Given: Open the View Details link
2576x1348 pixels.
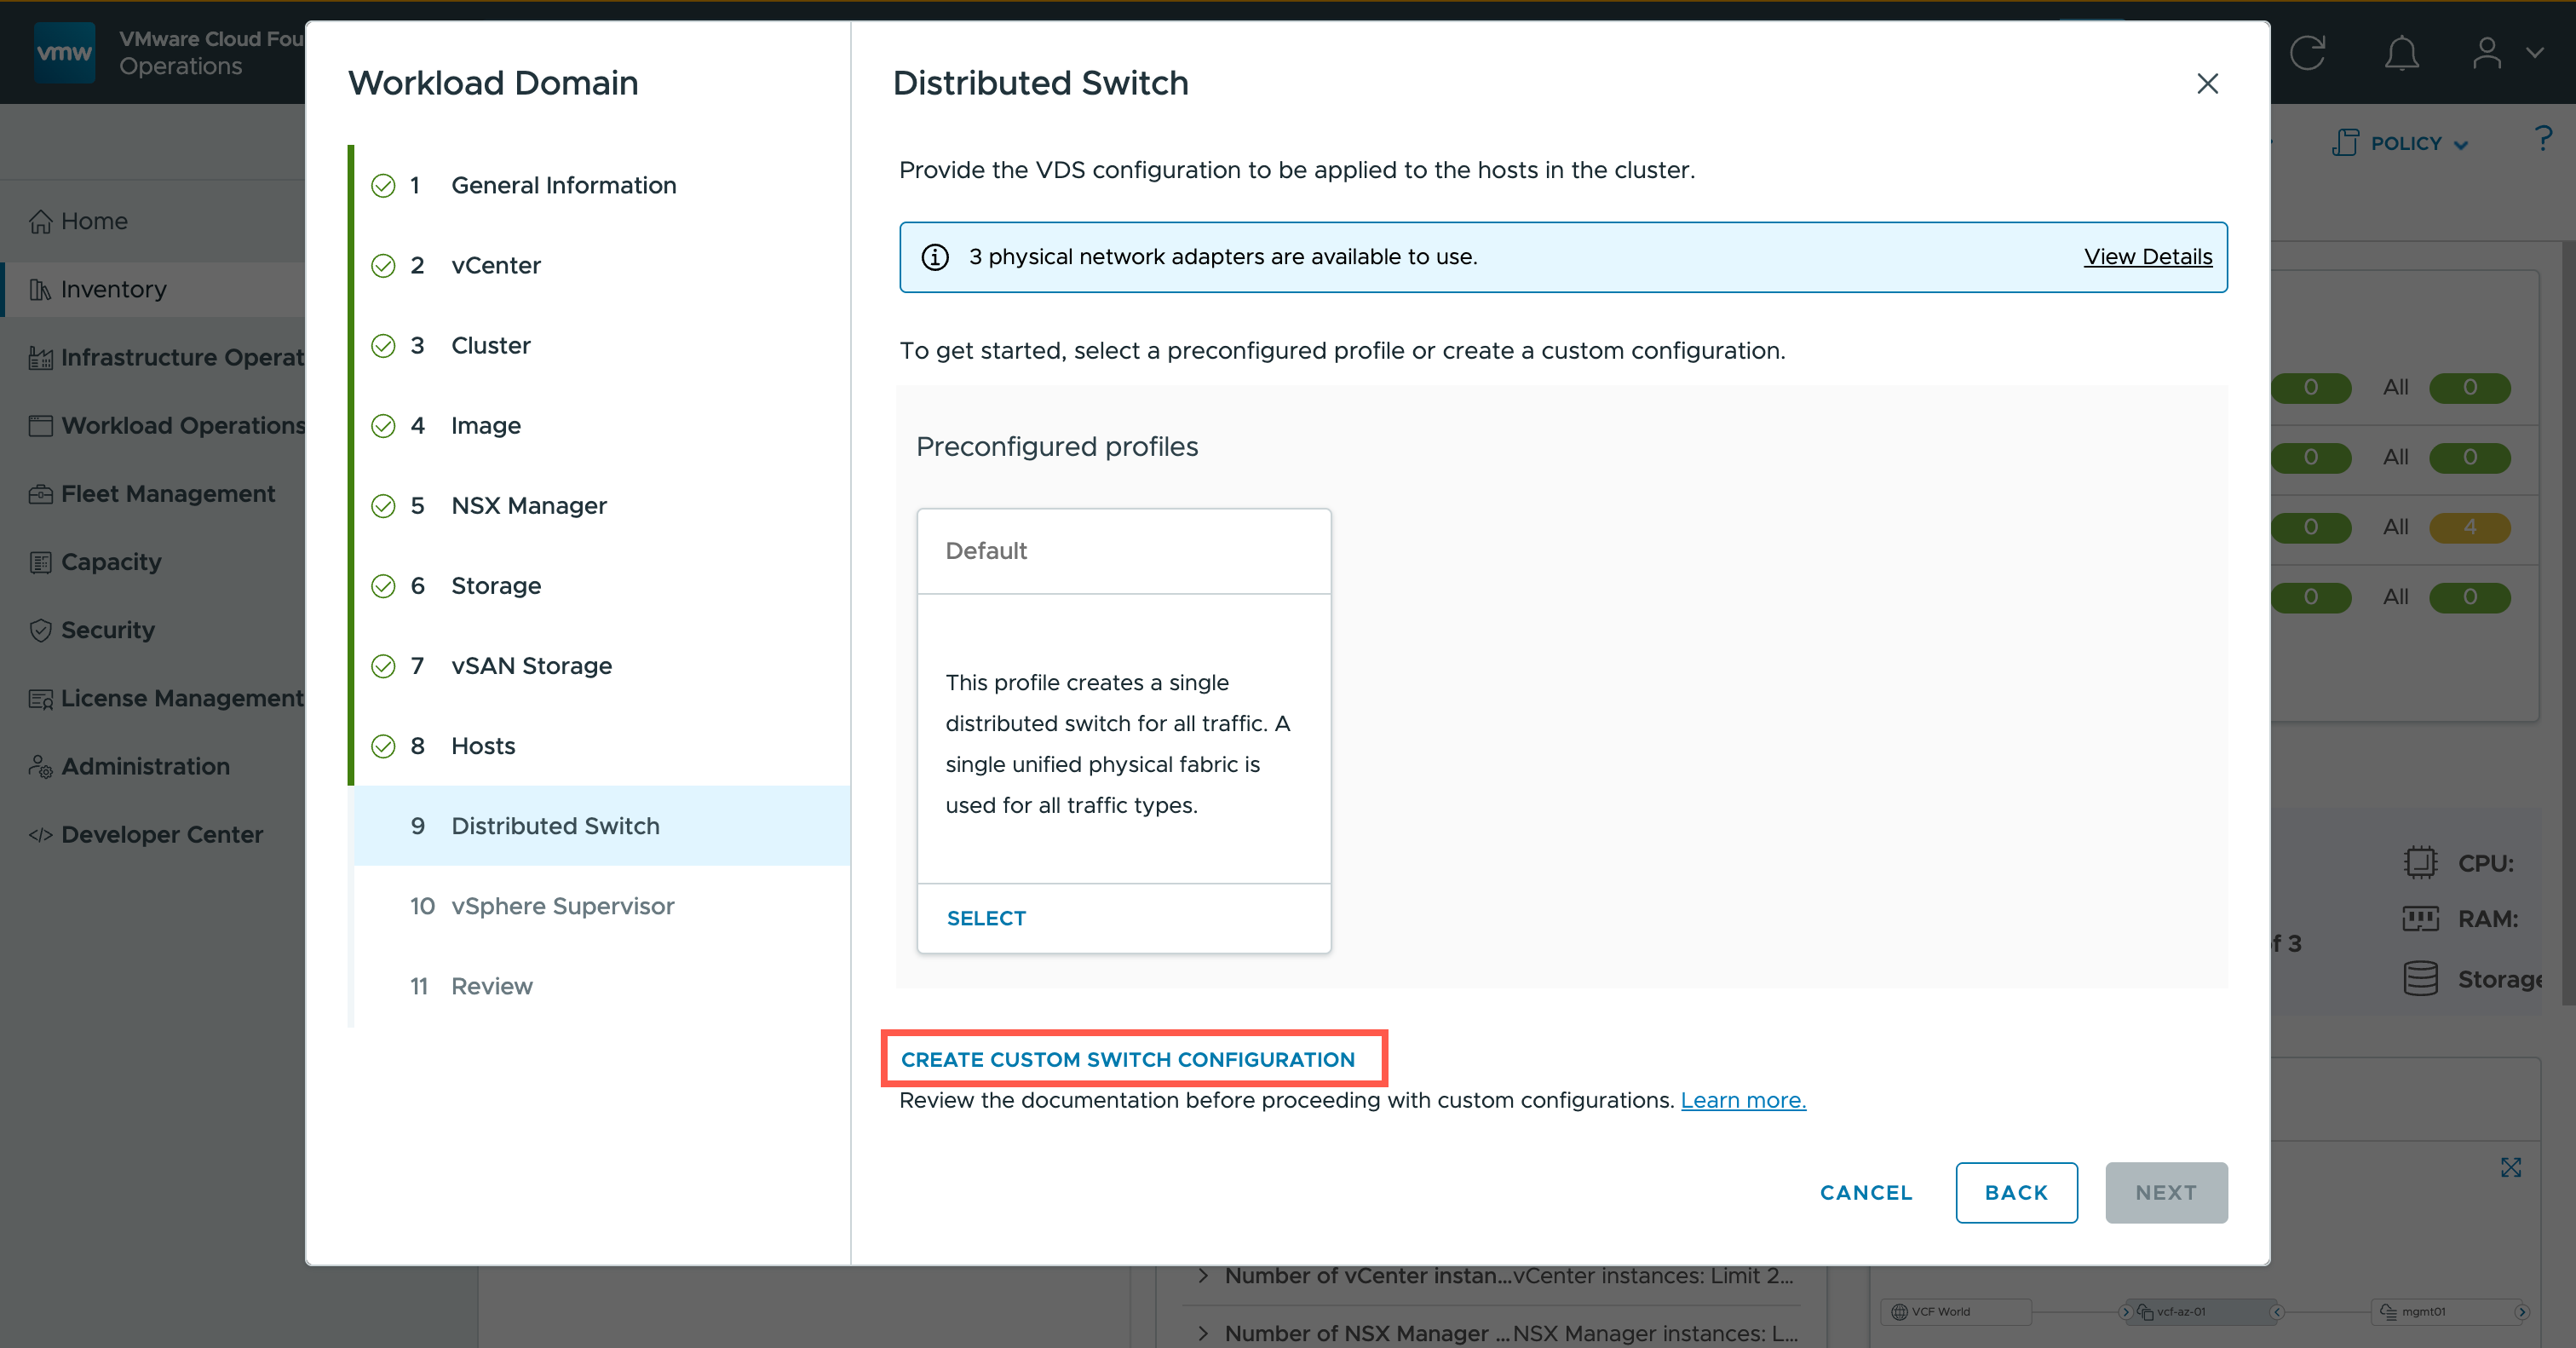Looking at the screenshot, I should pyautogui.click(x=2147, y=257).
